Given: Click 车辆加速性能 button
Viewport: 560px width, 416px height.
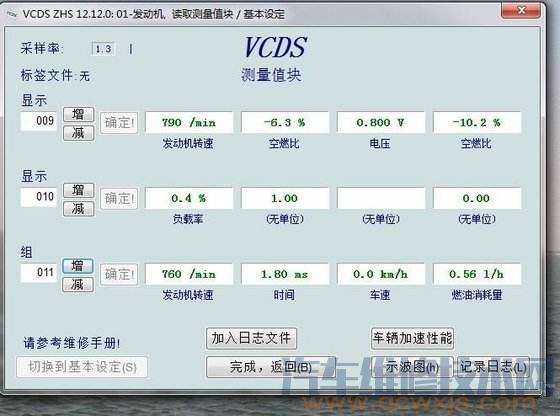Looking at the screenshot, I should [x=412, y=338].
